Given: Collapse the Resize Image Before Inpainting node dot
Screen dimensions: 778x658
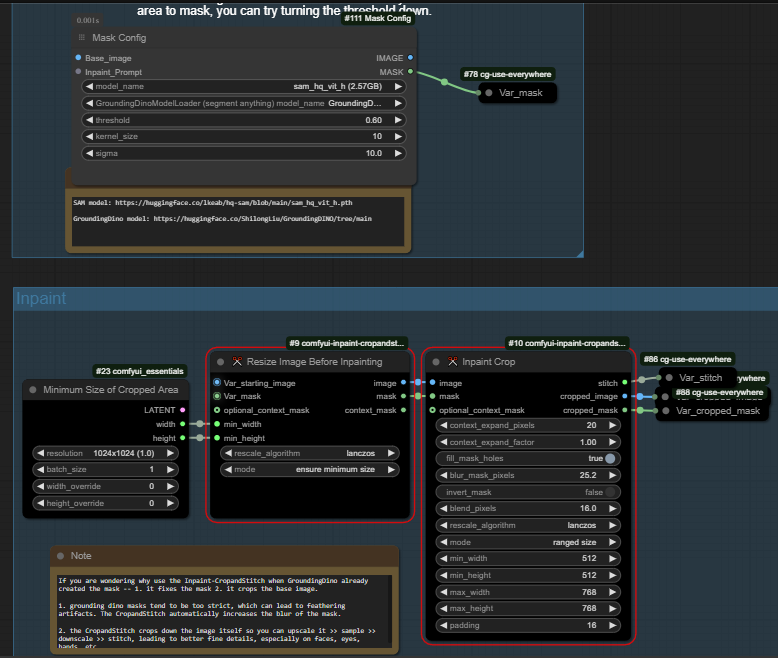Looking at the screenshot, I should point(220,362).
